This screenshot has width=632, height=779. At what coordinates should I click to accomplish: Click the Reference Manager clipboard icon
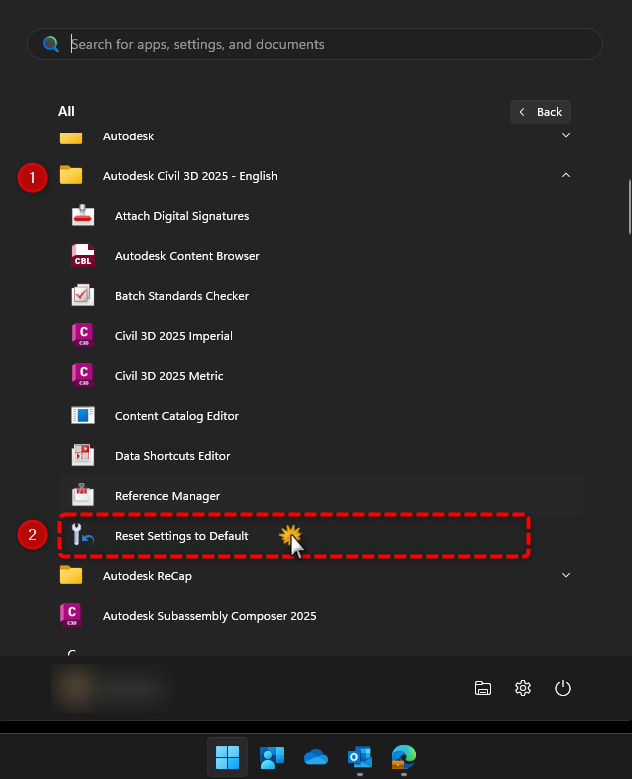click(83, 495)
